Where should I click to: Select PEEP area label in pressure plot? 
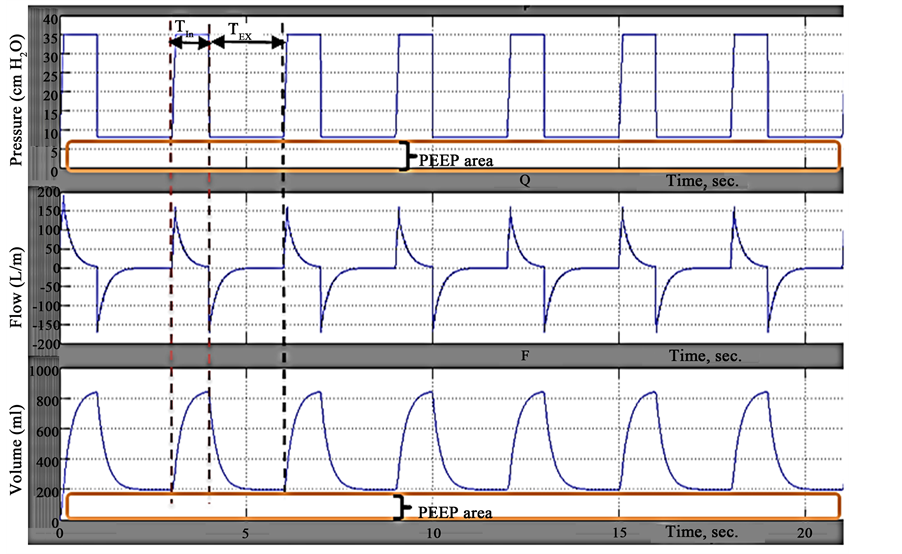[x=456, y=159]
